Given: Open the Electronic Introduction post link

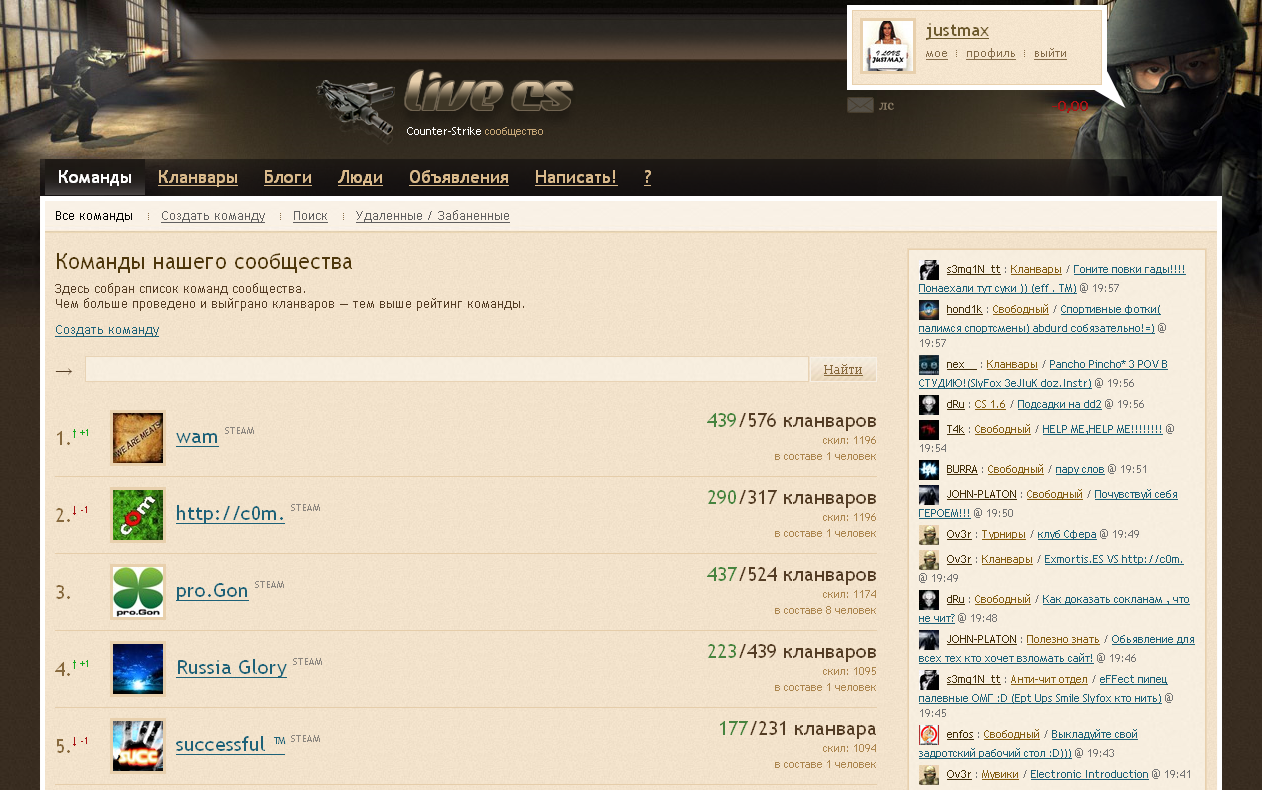Looking at the screenshot, I should 1089,775.
